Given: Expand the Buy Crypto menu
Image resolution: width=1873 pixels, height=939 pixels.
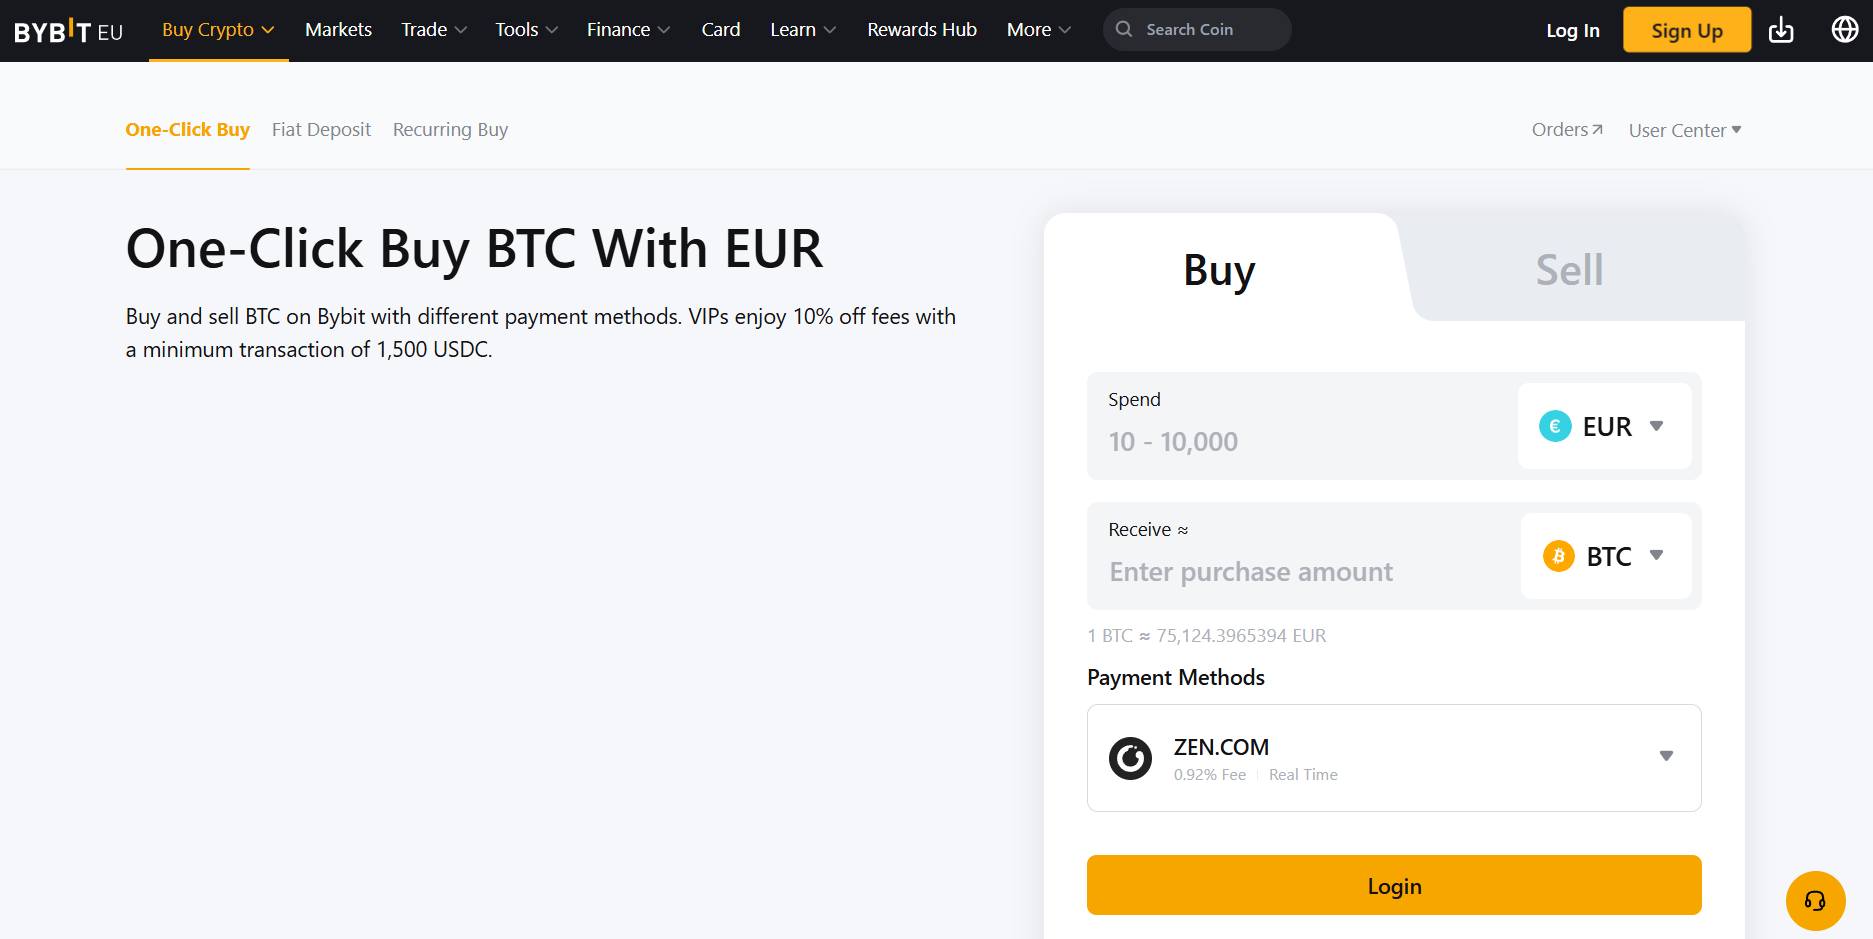Looking at the screenshot, I should pyautogui.click(x=218, y=30).
